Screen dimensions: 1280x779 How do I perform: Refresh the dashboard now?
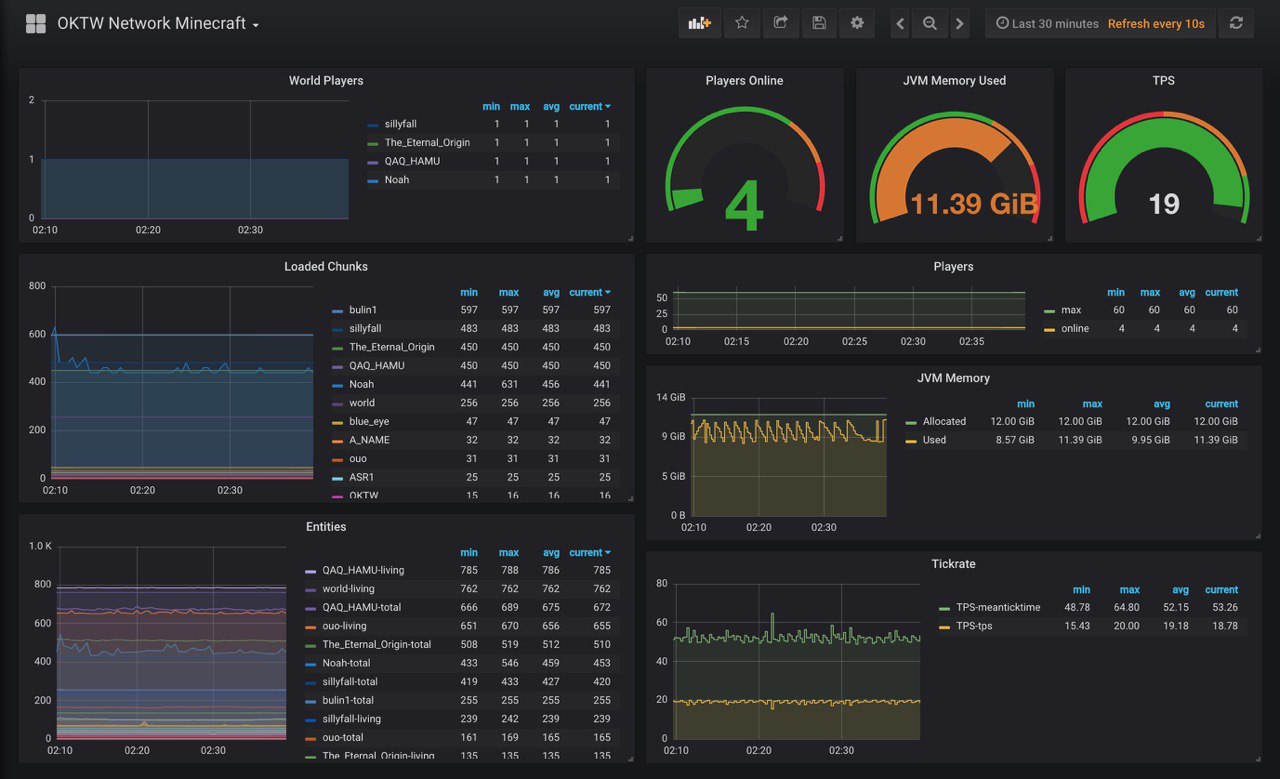(x=1236, y=23)
